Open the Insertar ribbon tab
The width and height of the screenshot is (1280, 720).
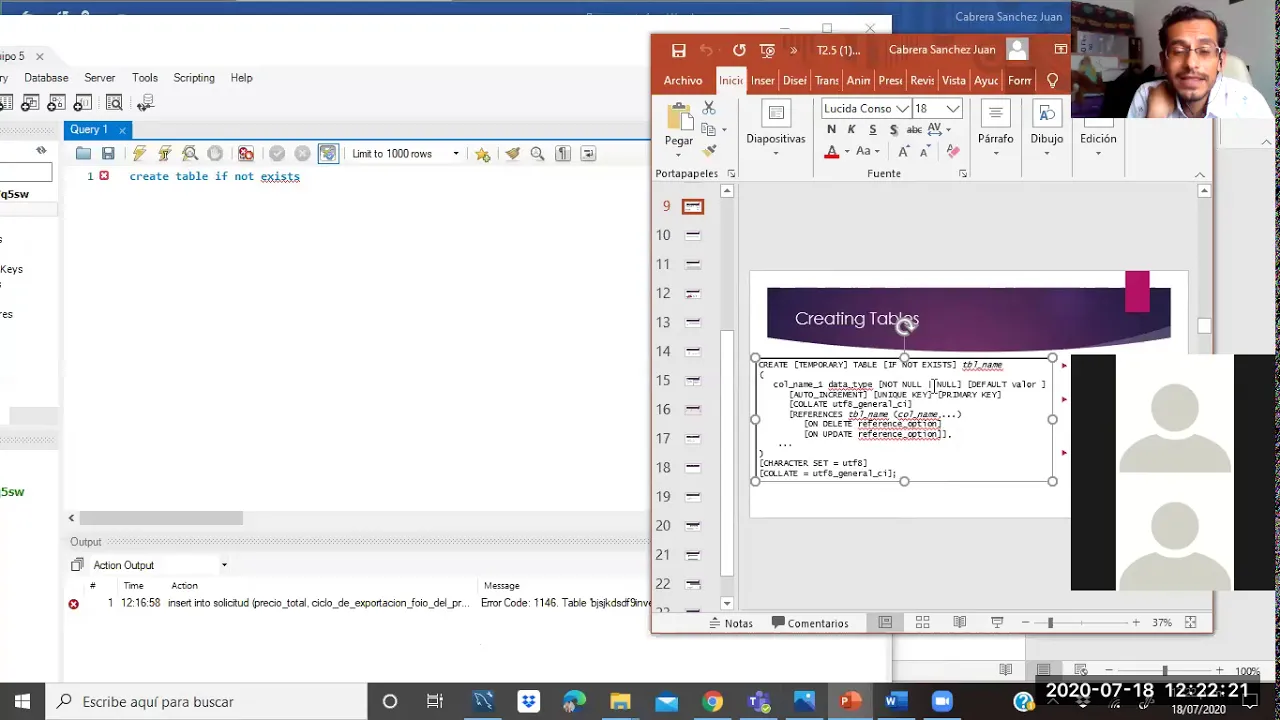tap(763, 80)
